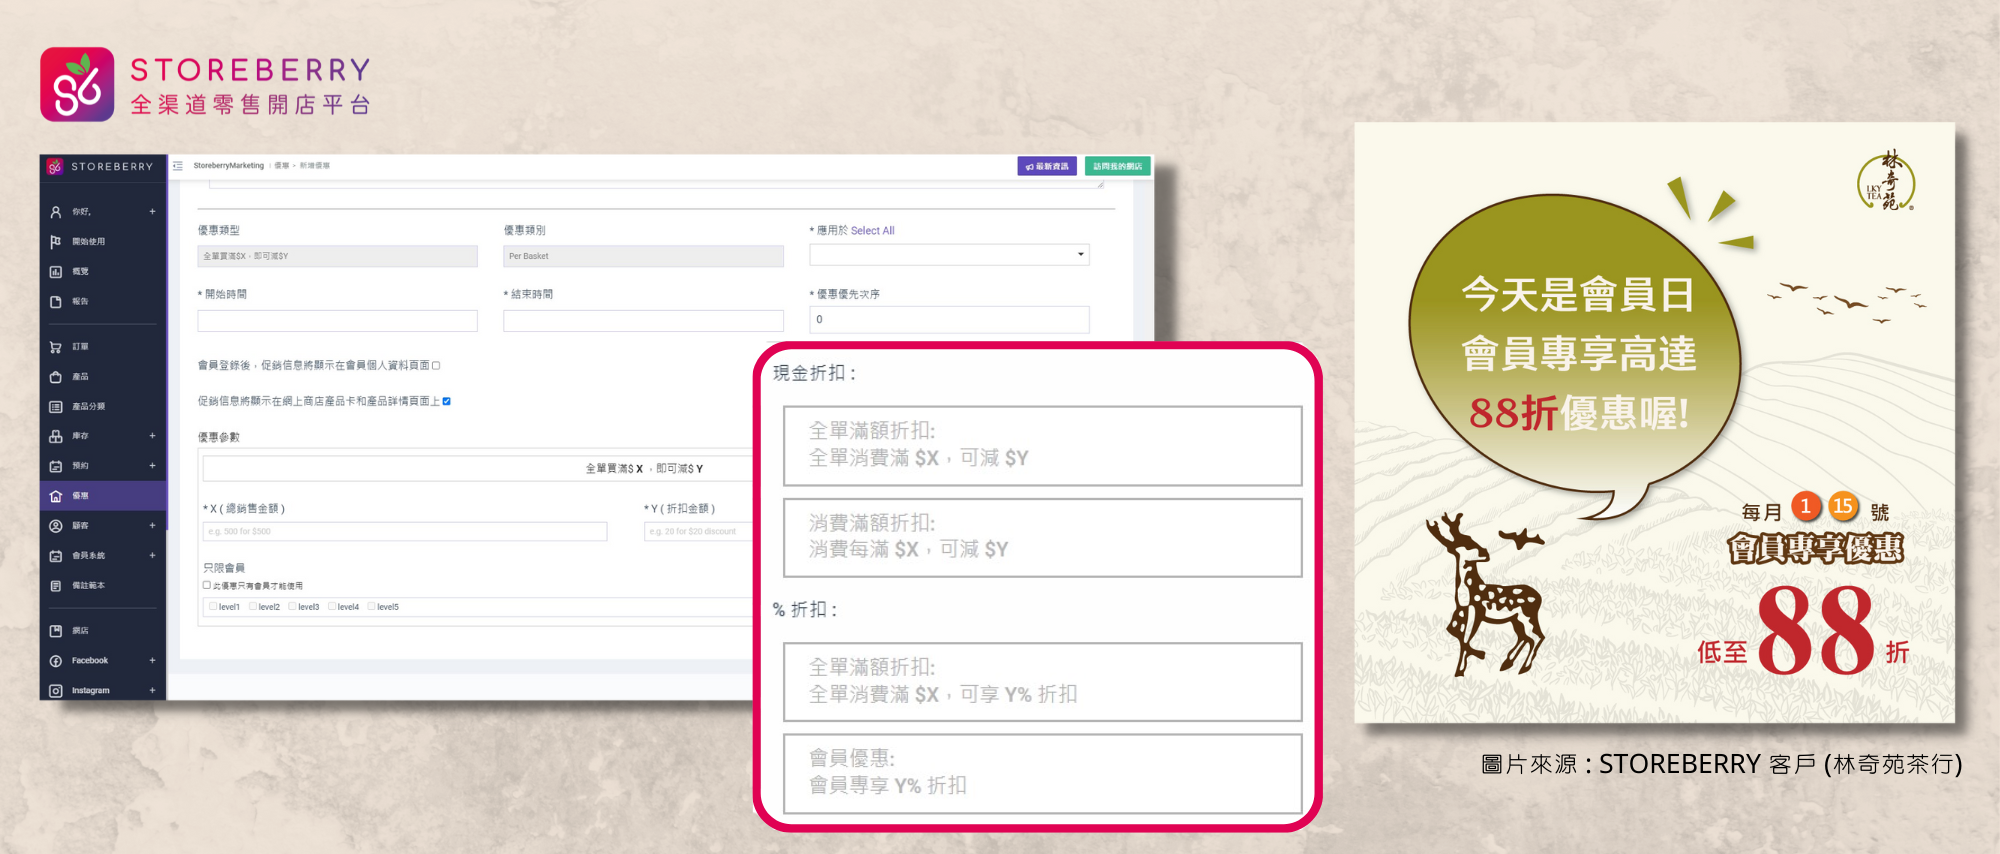Click the Storeberry logo in admin header
The height and width of the screenshot is (854, 2000).
tap(102, 167)
